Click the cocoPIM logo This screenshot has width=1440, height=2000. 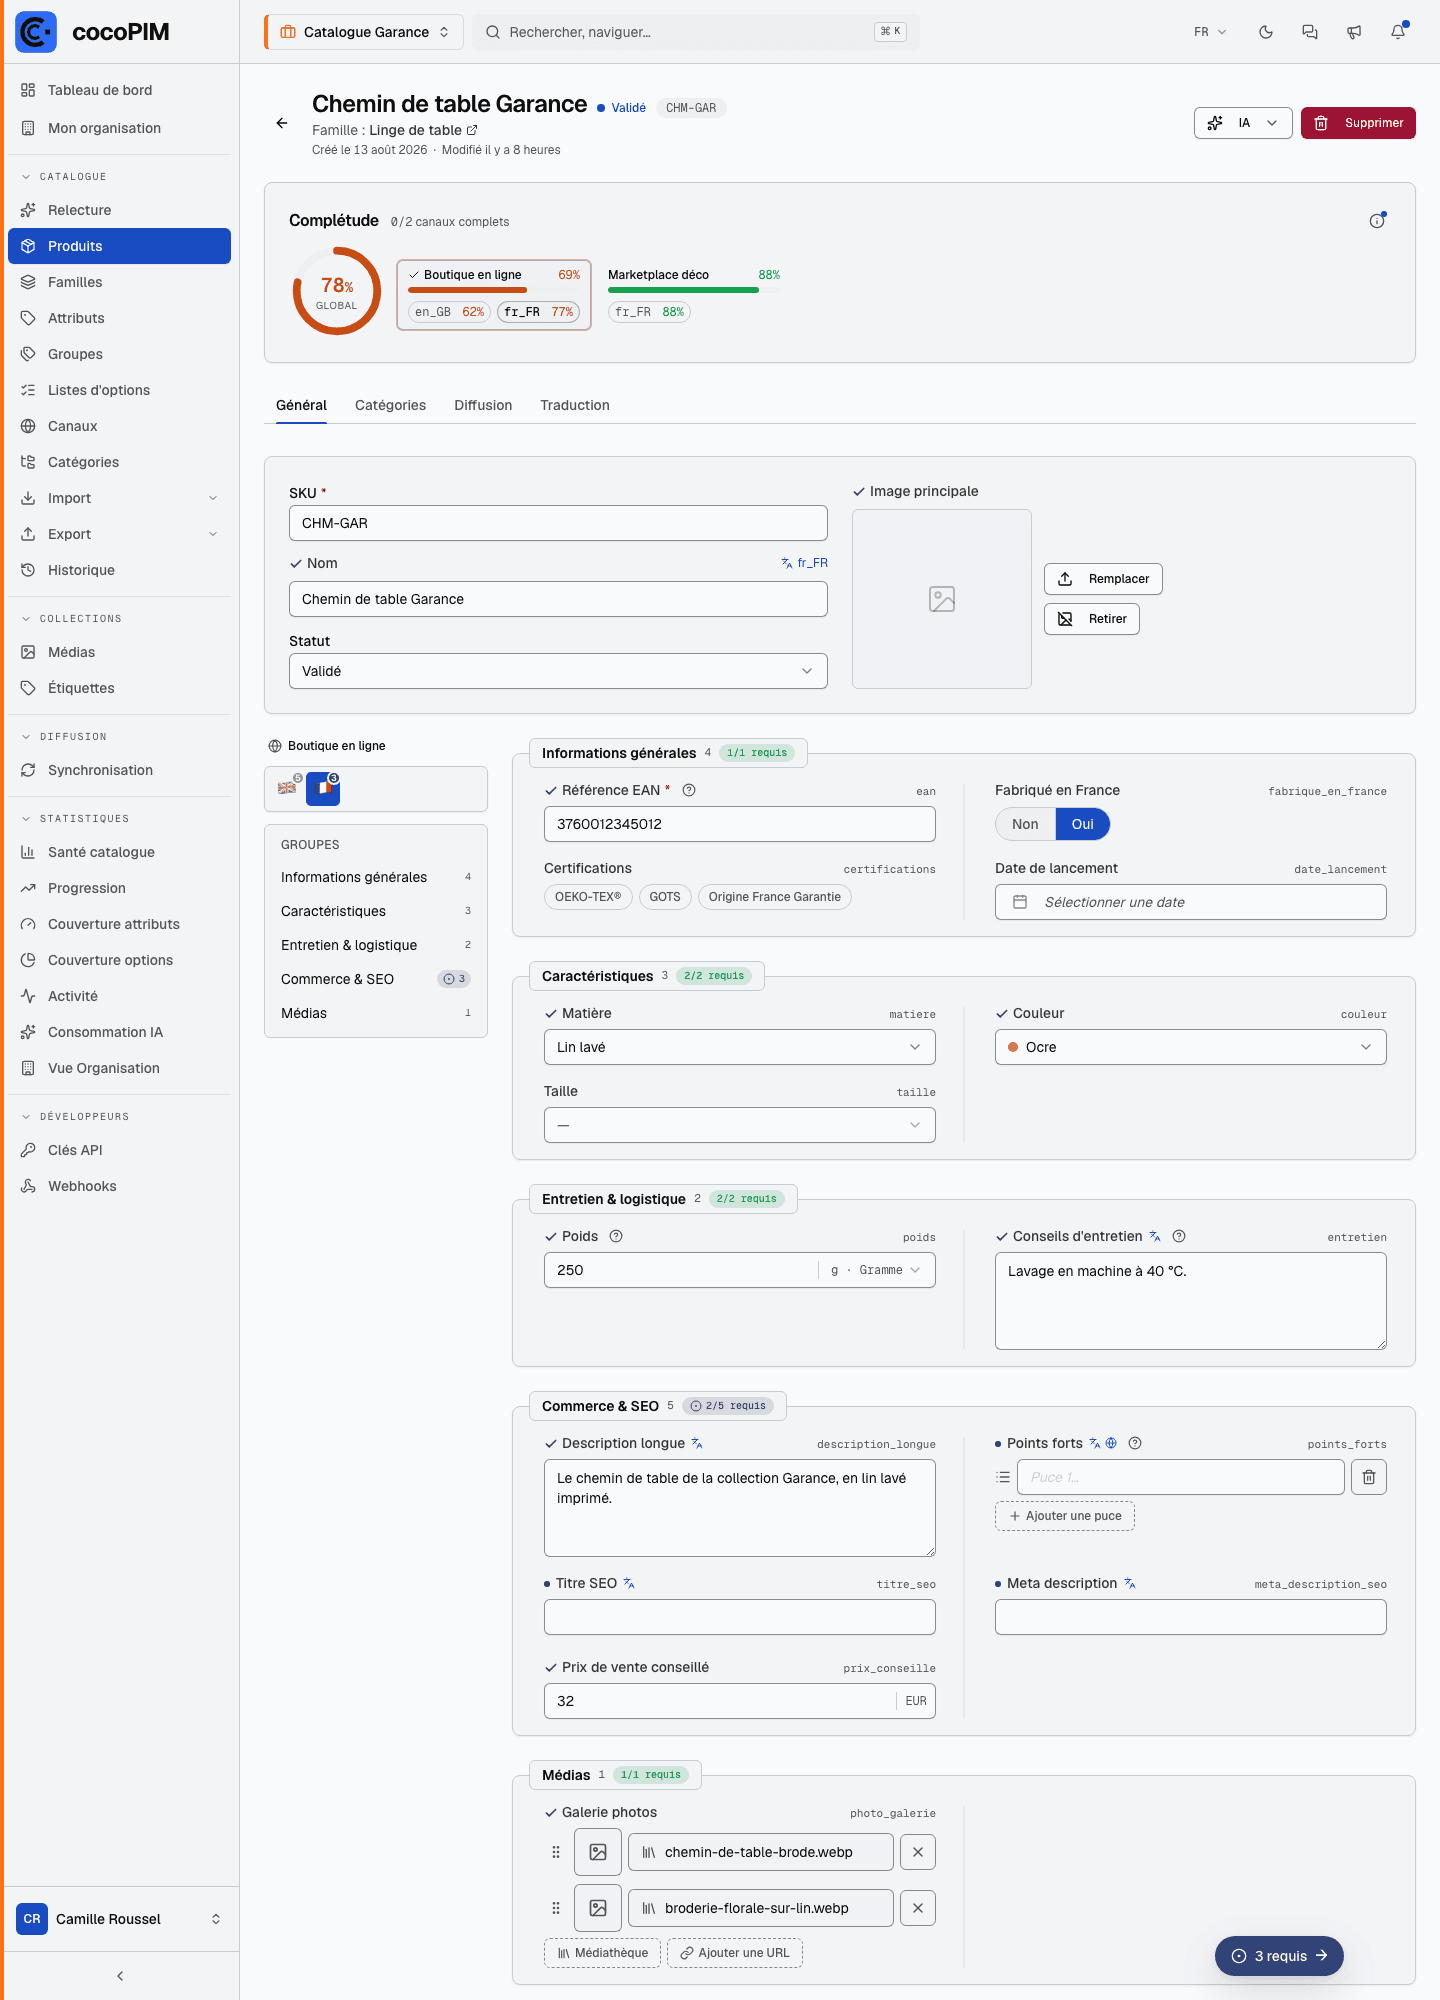(93, 32)
